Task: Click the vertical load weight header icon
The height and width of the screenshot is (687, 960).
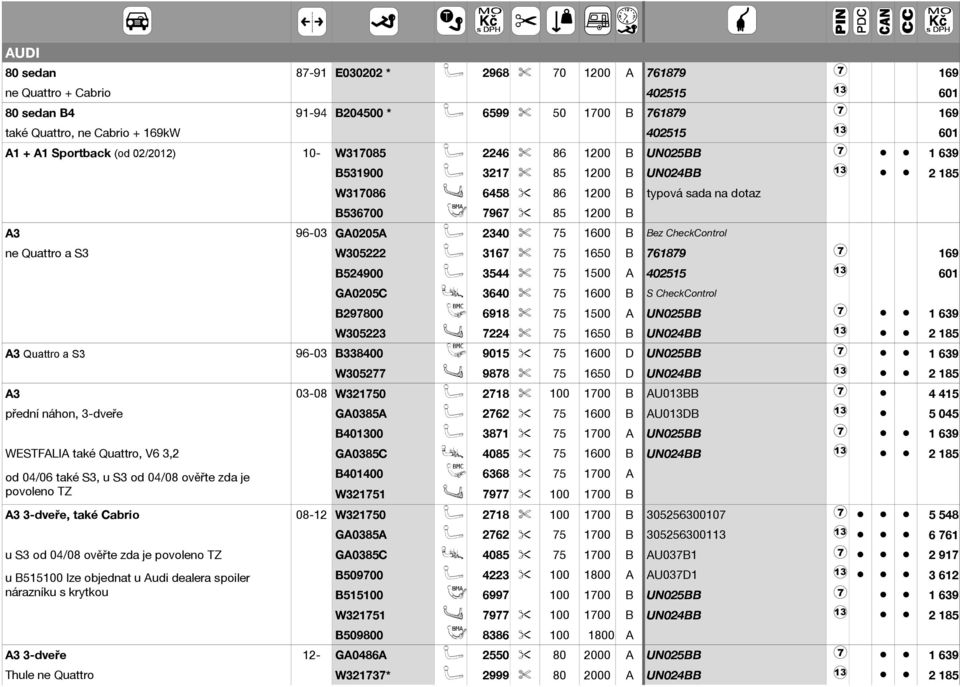Action: [560, 21]
